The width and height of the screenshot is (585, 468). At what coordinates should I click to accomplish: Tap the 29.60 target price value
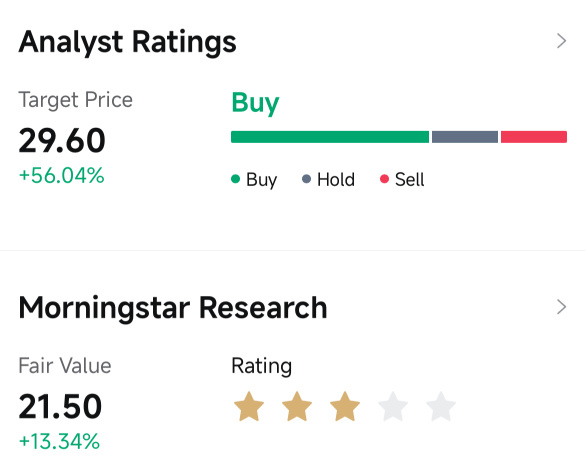(x=62, y=141)
